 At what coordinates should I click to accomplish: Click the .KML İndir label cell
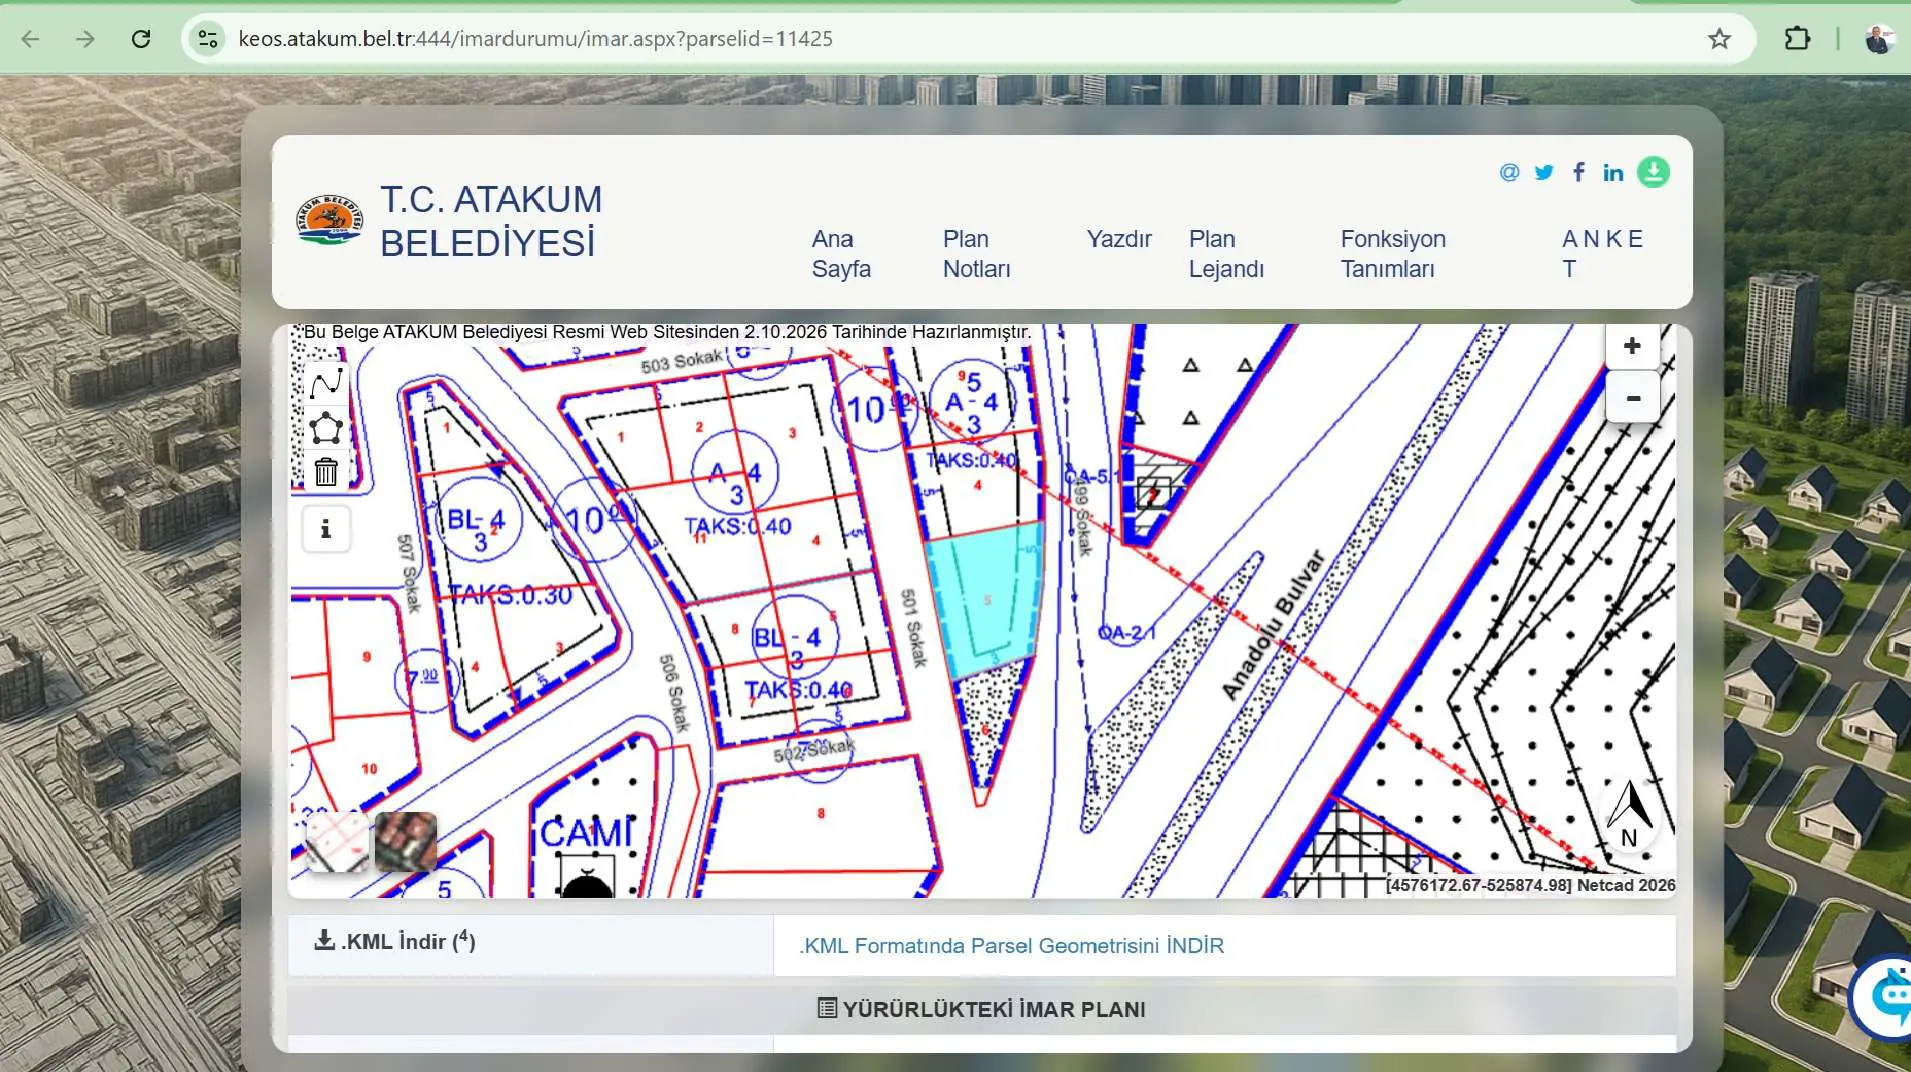530,945
